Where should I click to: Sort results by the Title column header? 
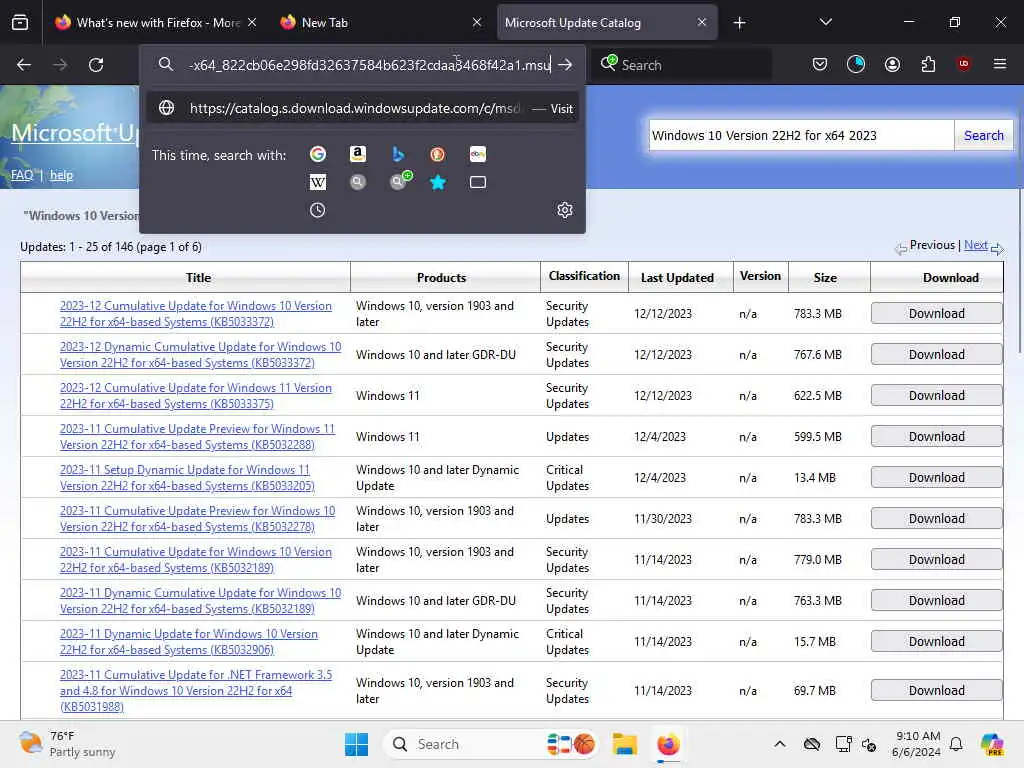tap(199, 278)
